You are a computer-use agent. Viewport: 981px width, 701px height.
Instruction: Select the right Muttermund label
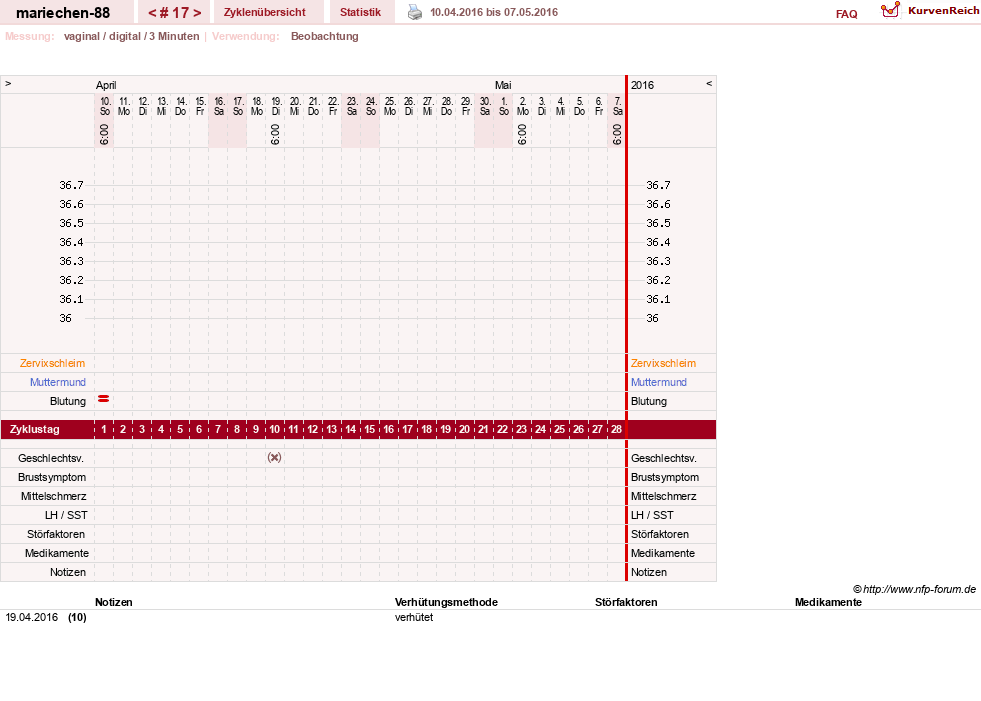click(659, 382)
